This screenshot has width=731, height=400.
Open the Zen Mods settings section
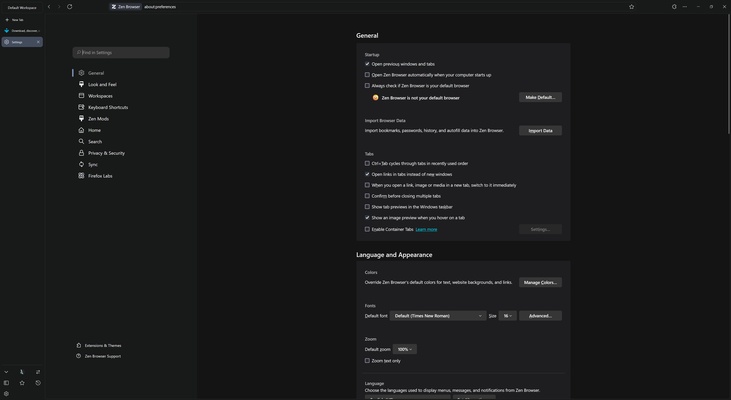(x=98, y=119)
